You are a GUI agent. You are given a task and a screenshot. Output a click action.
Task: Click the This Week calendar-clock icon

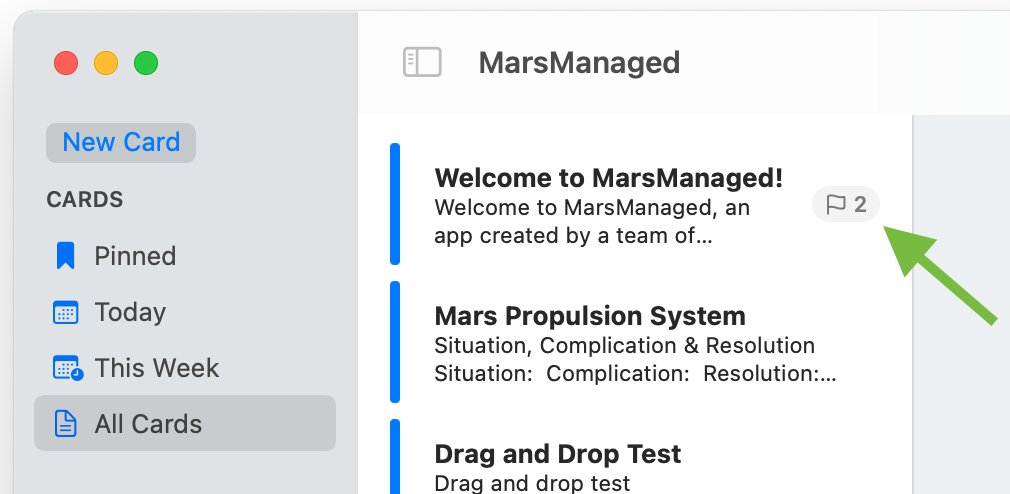[67, 368]
